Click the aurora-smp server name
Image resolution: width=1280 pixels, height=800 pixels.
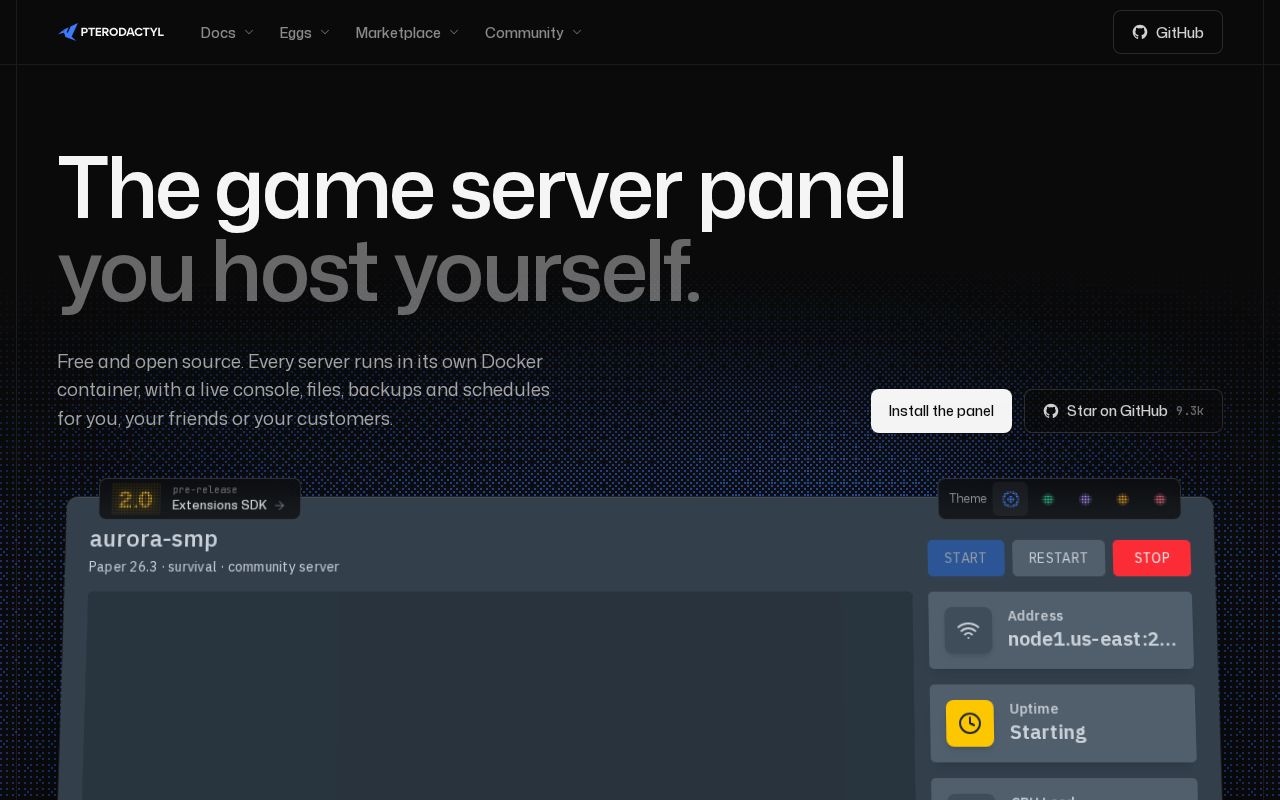tap(154, 539)
